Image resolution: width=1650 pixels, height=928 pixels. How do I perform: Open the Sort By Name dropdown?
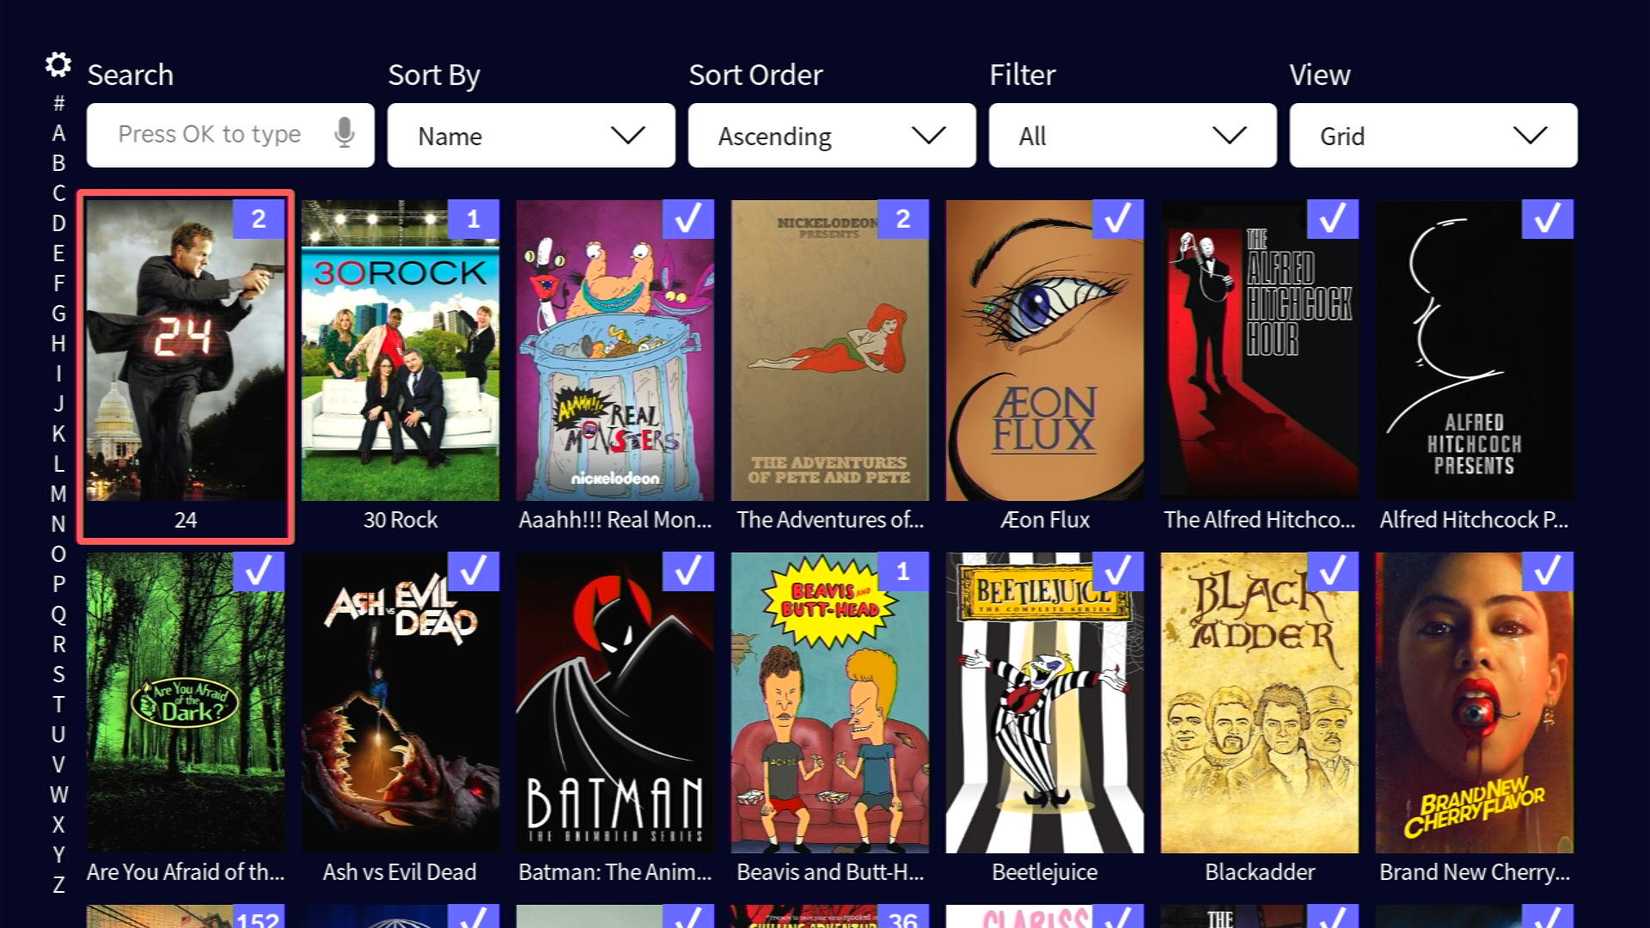[x=531, y=135]
